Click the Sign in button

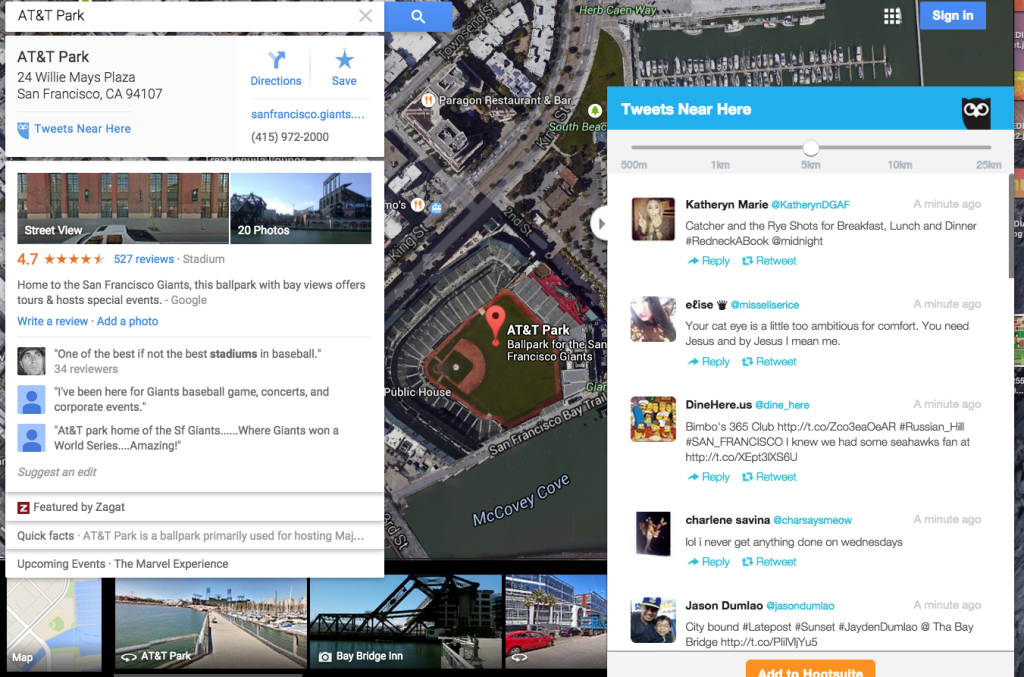point(952,16)
